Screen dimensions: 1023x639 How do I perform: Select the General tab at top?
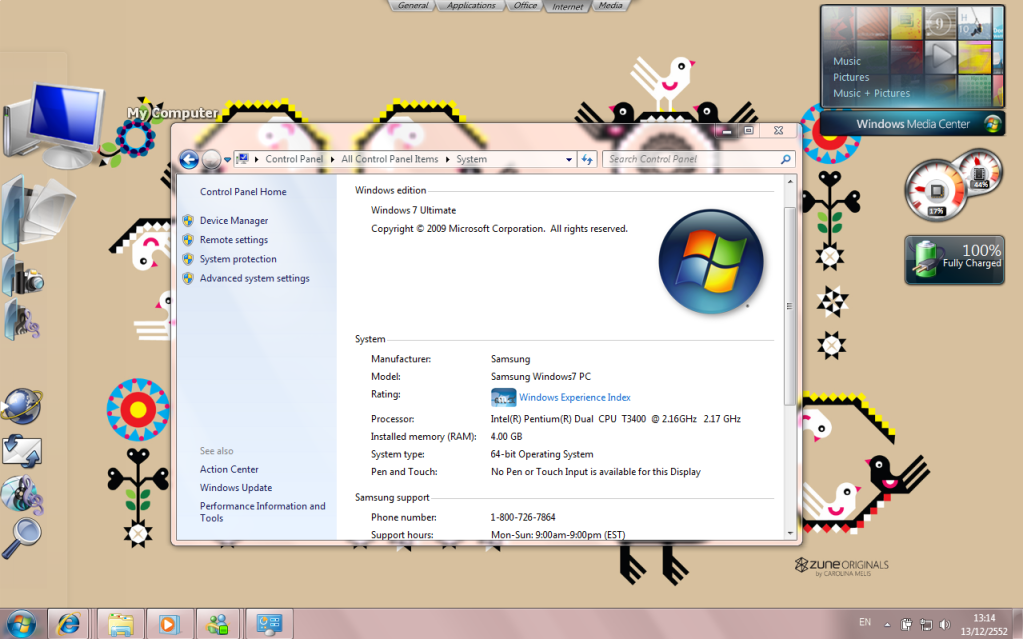pyautogui.click(x=413, y=5)
